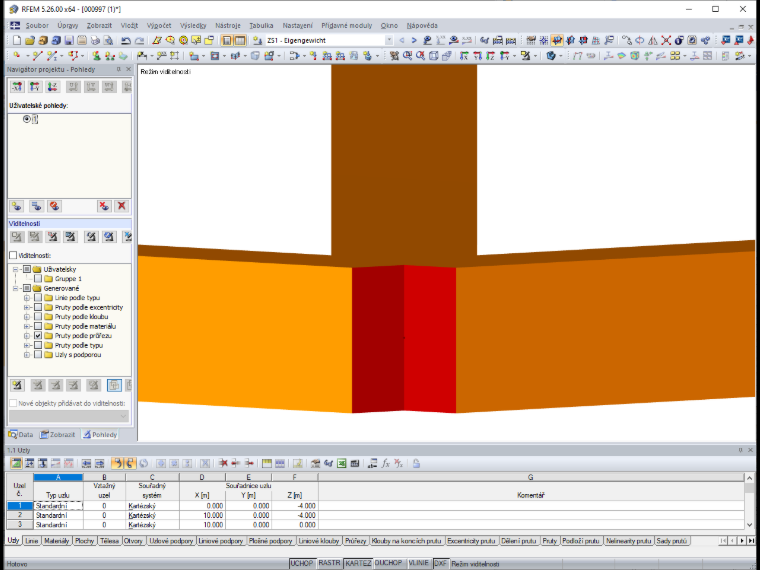Image resolution: width=760 pixels, height=570 pixels.
Task: Uncheck Pruty podle průřezu checkbox
Action: coord(38,335)
